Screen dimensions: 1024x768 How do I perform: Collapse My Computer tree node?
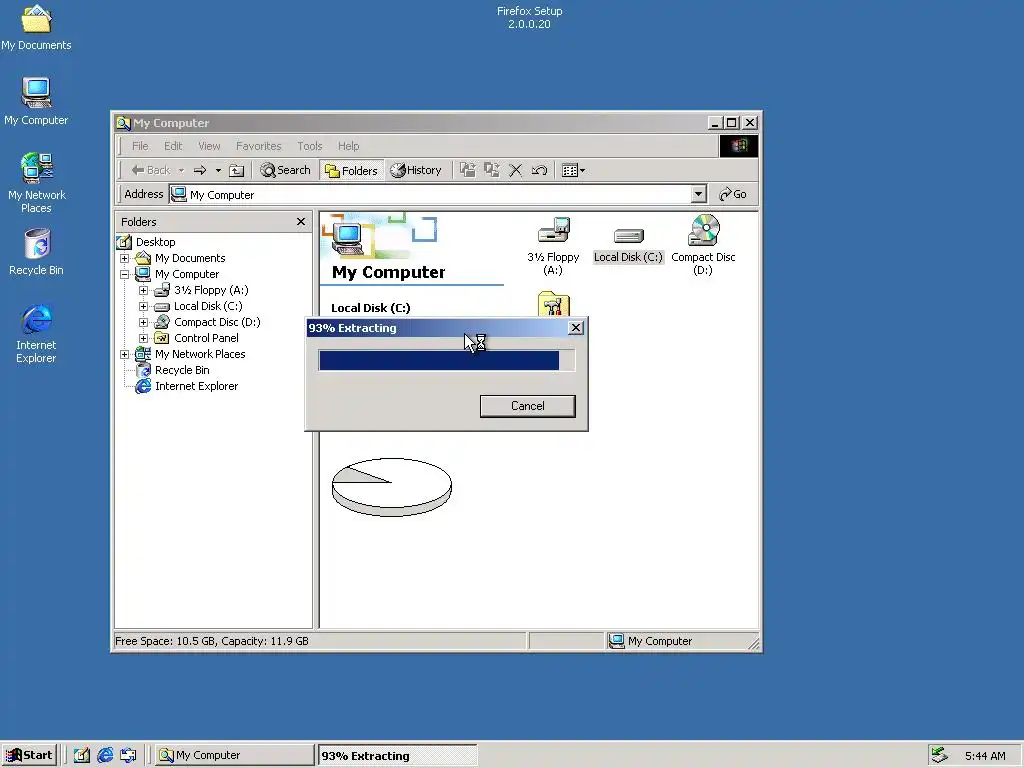coord(125,274)
